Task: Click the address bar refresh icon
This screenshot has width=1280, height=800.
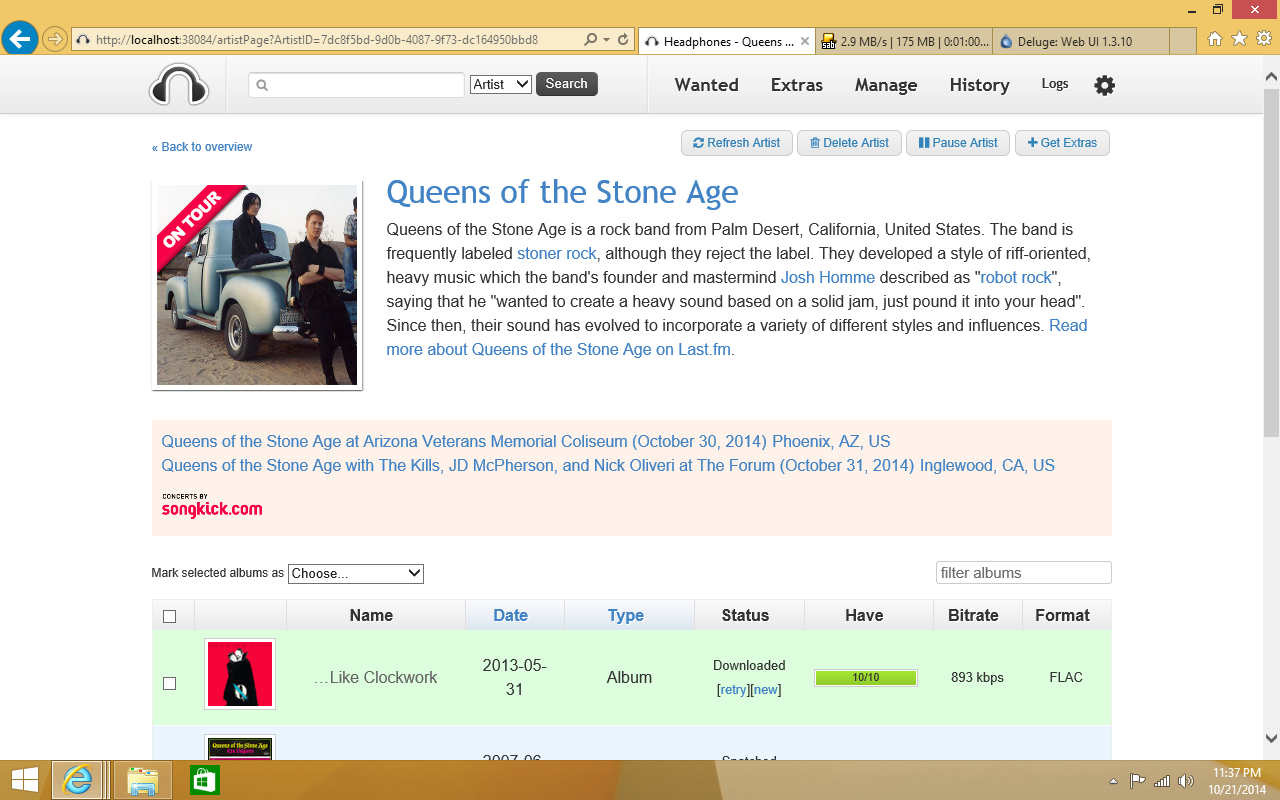Action: pyautogui.click(x=623, y=40)
